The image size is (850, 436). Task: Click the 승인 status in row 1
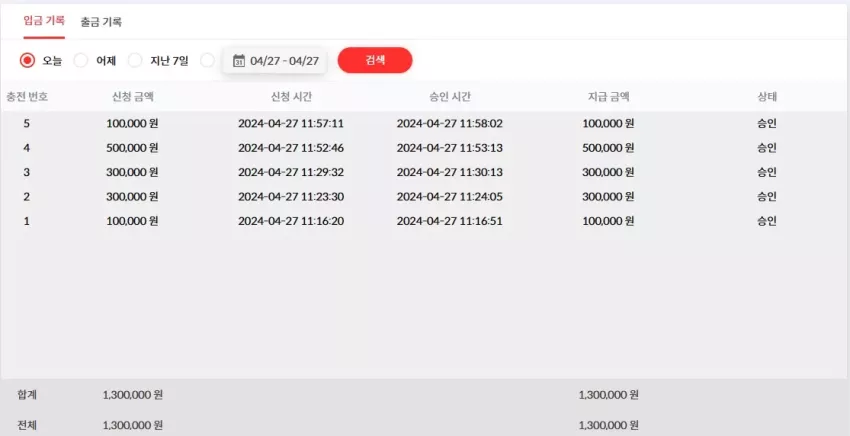tap(767, 221)
